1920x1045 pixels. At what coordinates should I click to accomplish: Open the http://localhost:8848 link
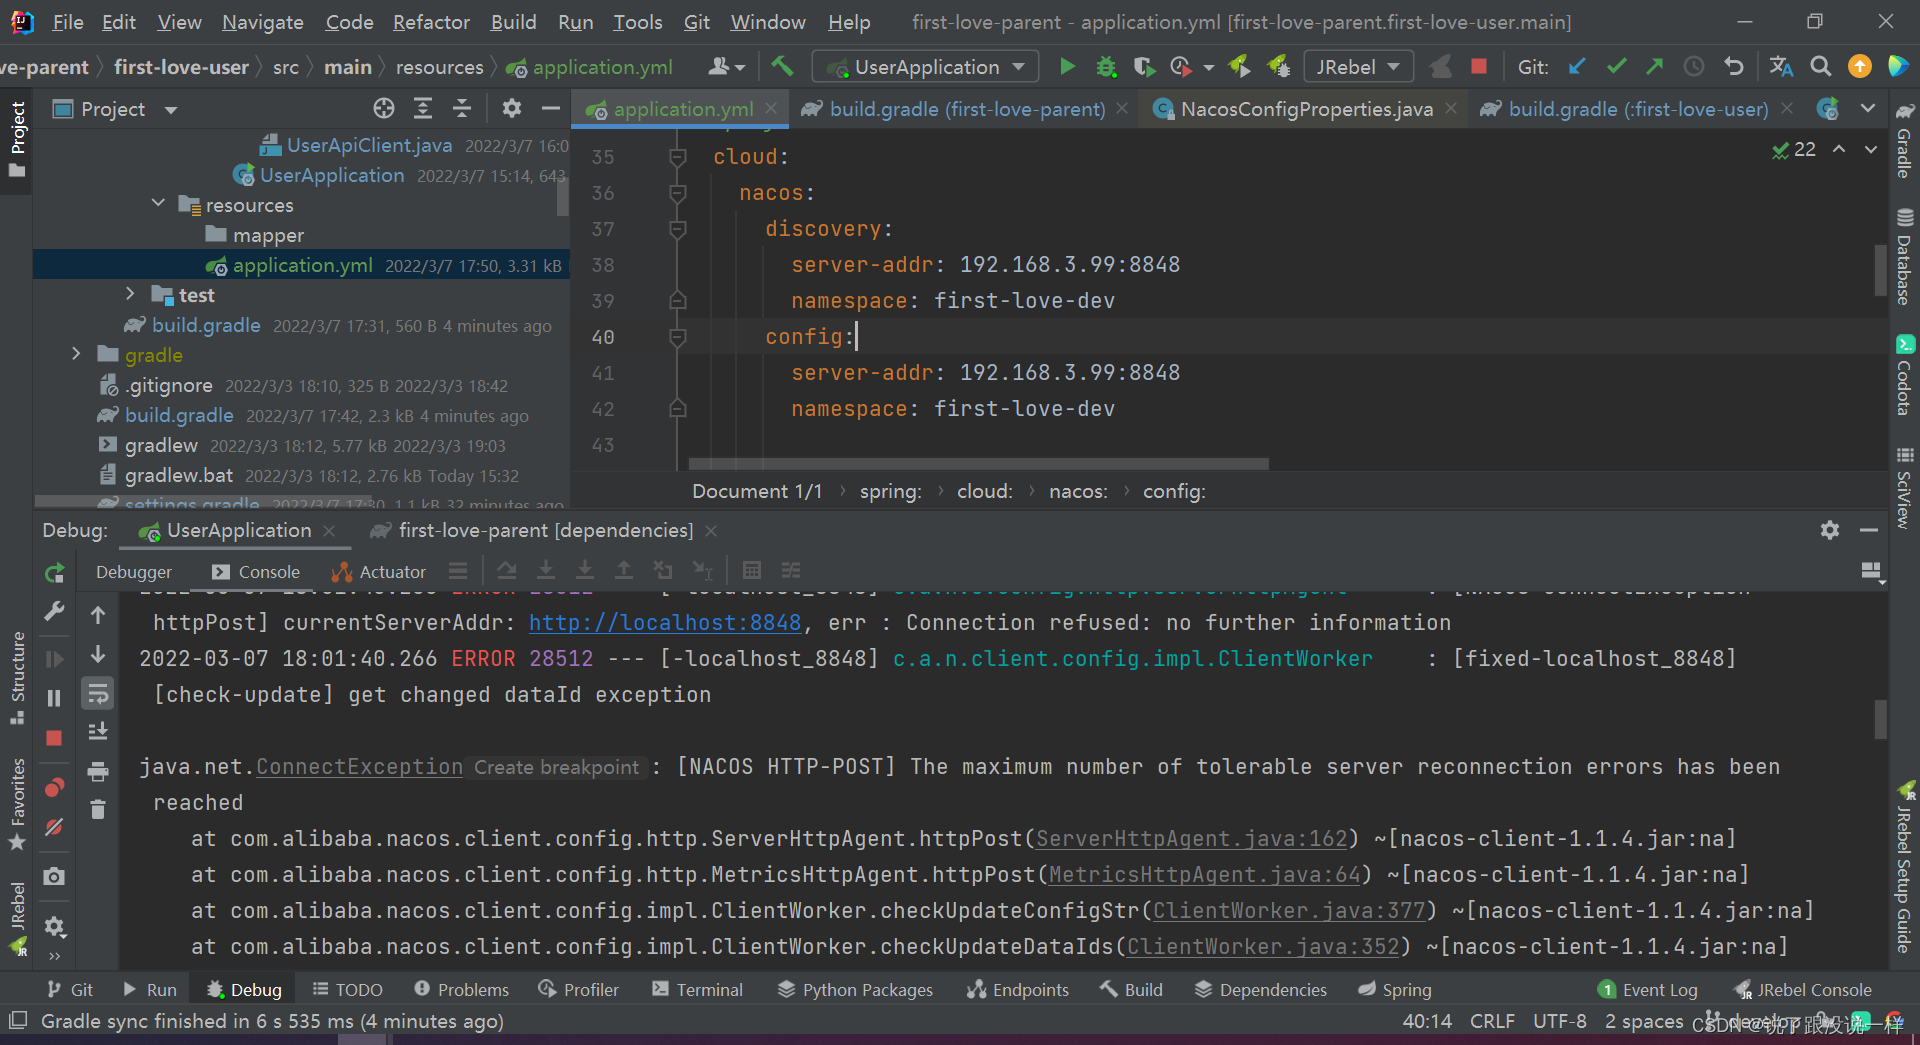665,622
